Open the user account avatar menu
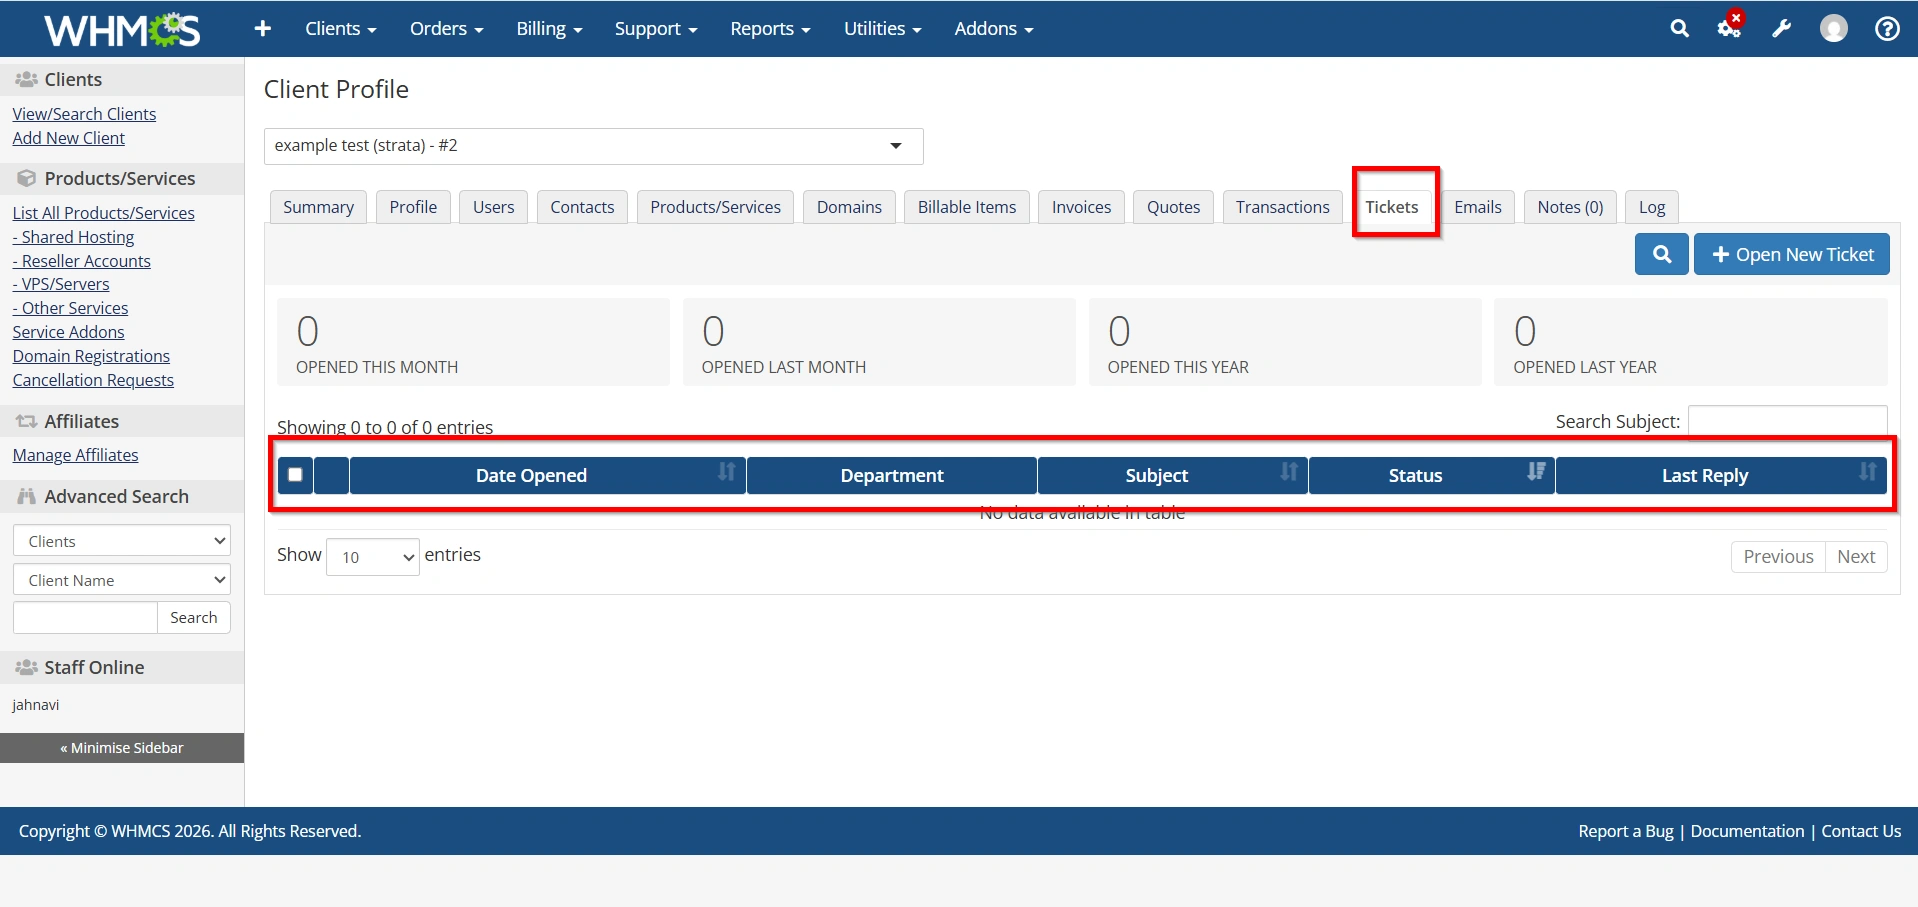 (x=1834, y=29)
